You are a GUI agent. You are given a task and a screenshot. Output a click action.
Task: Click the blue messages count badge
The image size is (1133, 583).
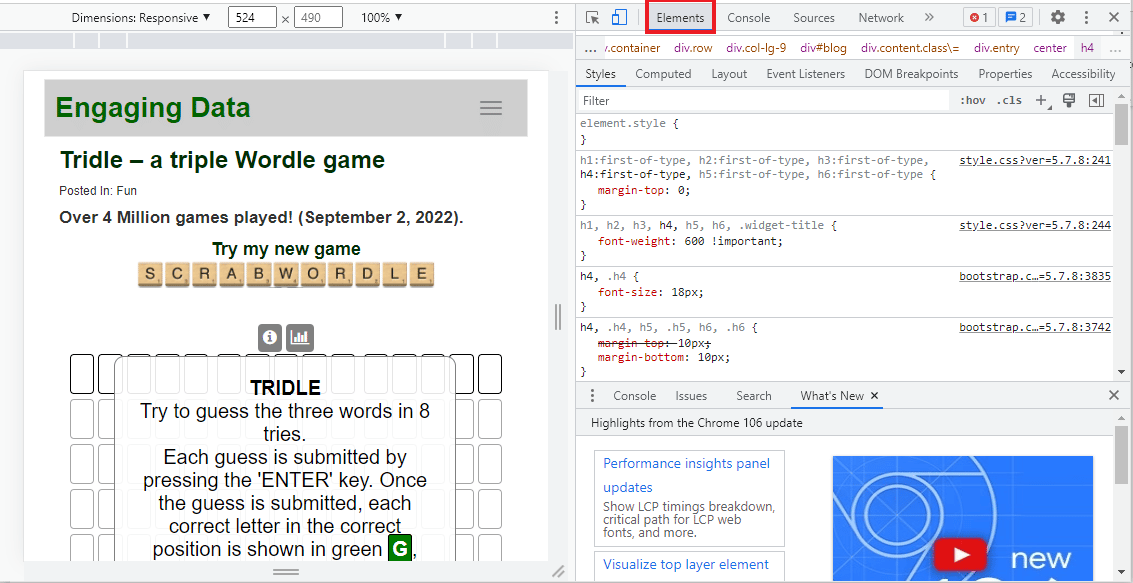[1015, 17]
